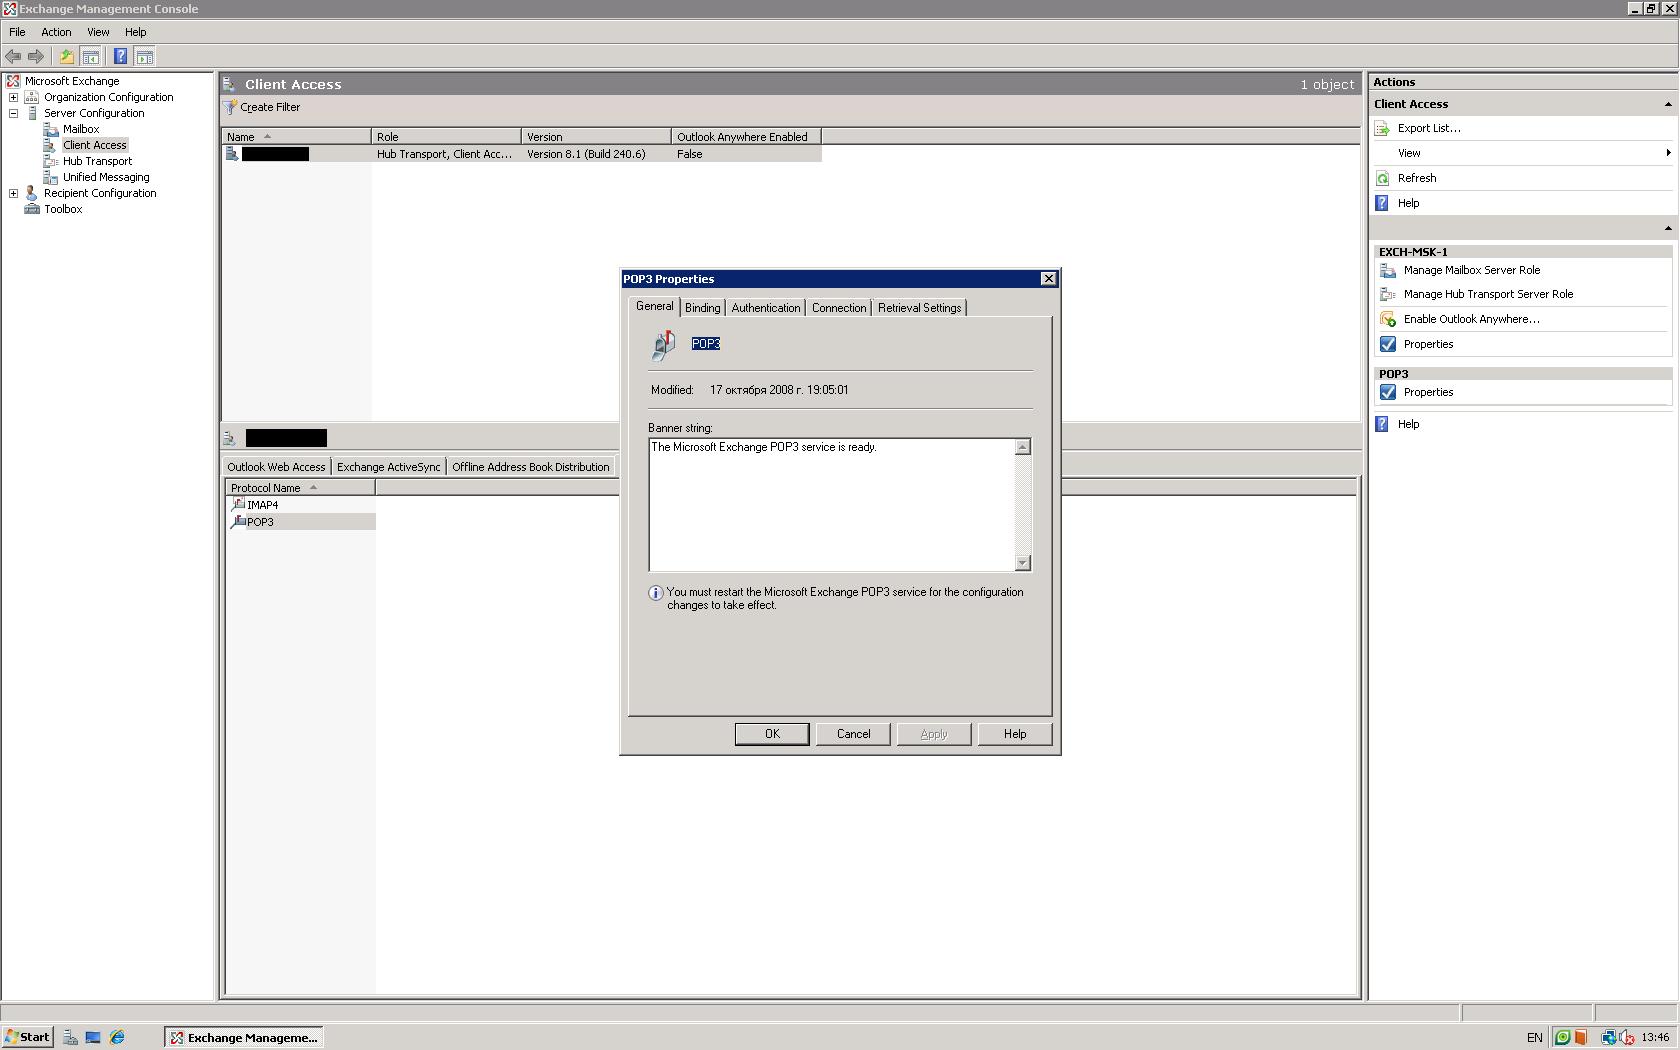
Task: Open the Hub Transport tree node
Action: (x=97, y=161)
